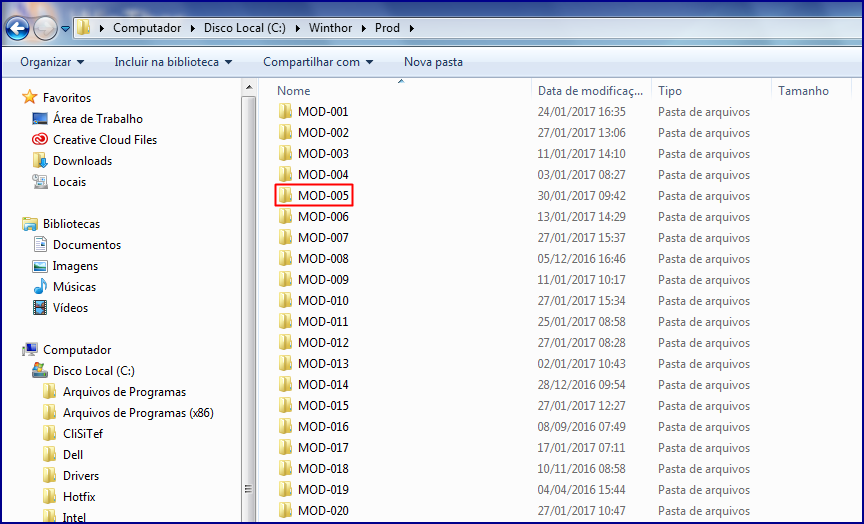Click the Imagens library icon
The image size is (864, 524).
(x=40, y=266)
